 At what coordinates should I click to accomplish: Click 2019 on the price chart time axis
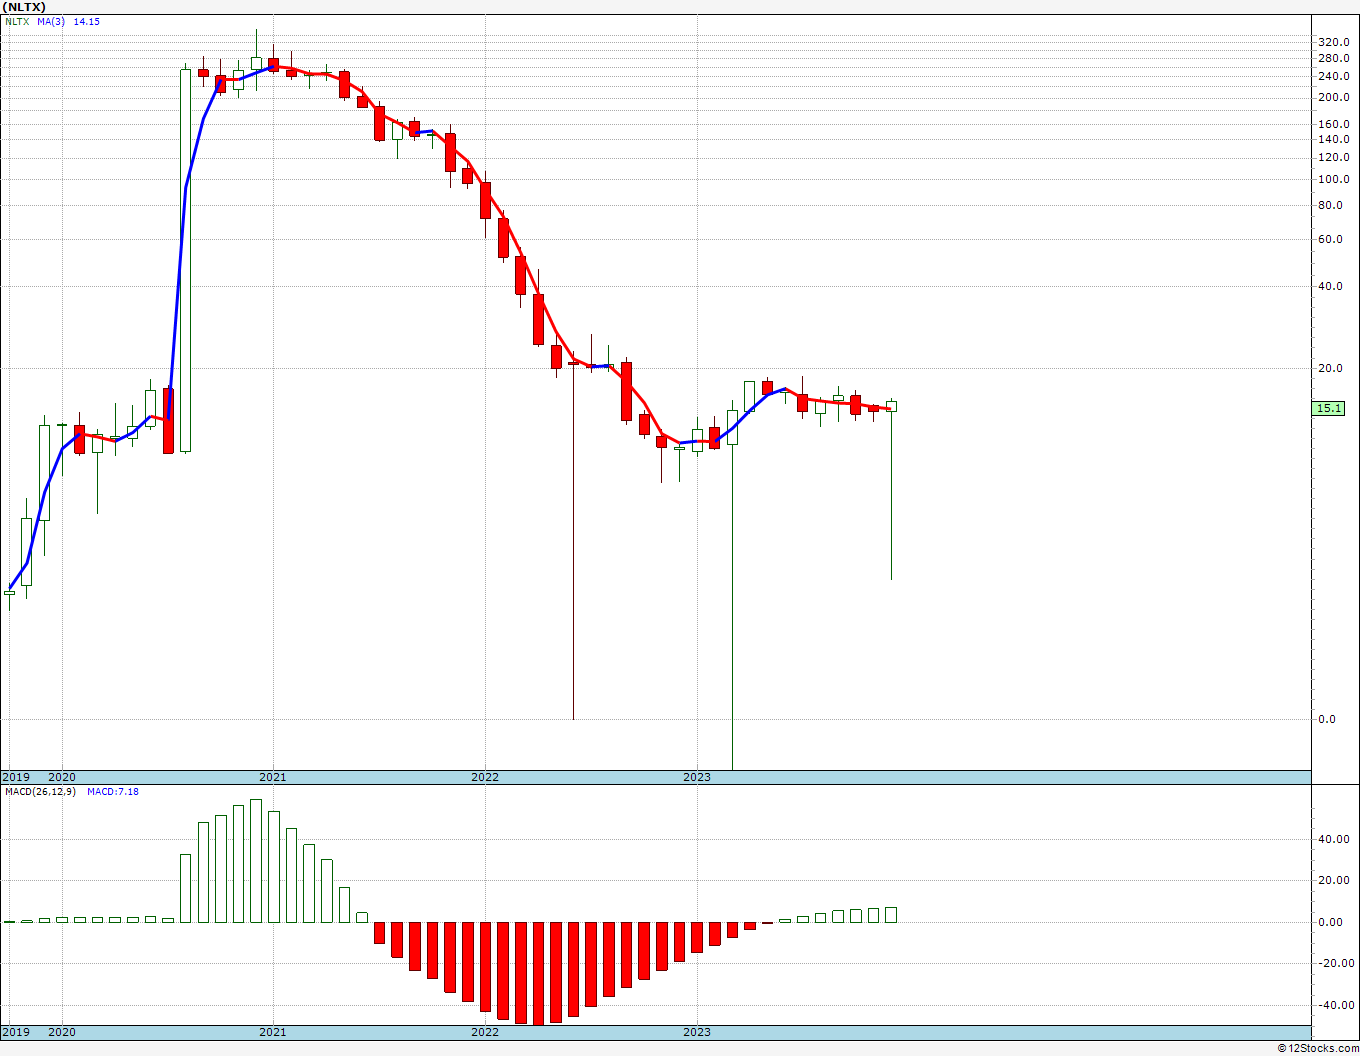click(15, 777)
